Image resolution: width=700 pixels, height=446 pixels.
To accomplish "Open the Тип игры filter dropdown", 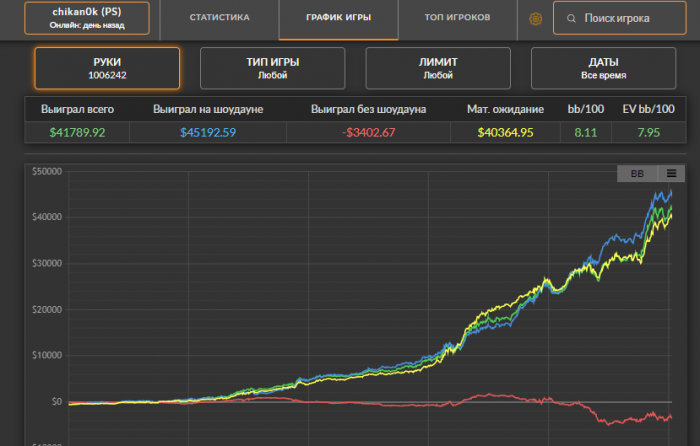I will [273, 68].
